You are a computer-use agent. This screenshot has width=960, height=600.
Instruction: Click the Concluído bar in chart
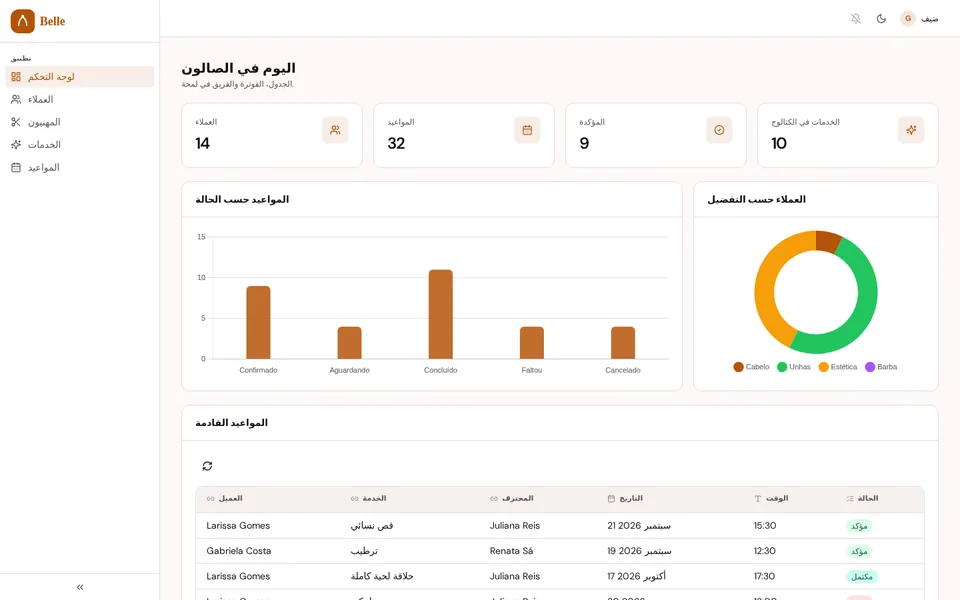pos(441,314)
